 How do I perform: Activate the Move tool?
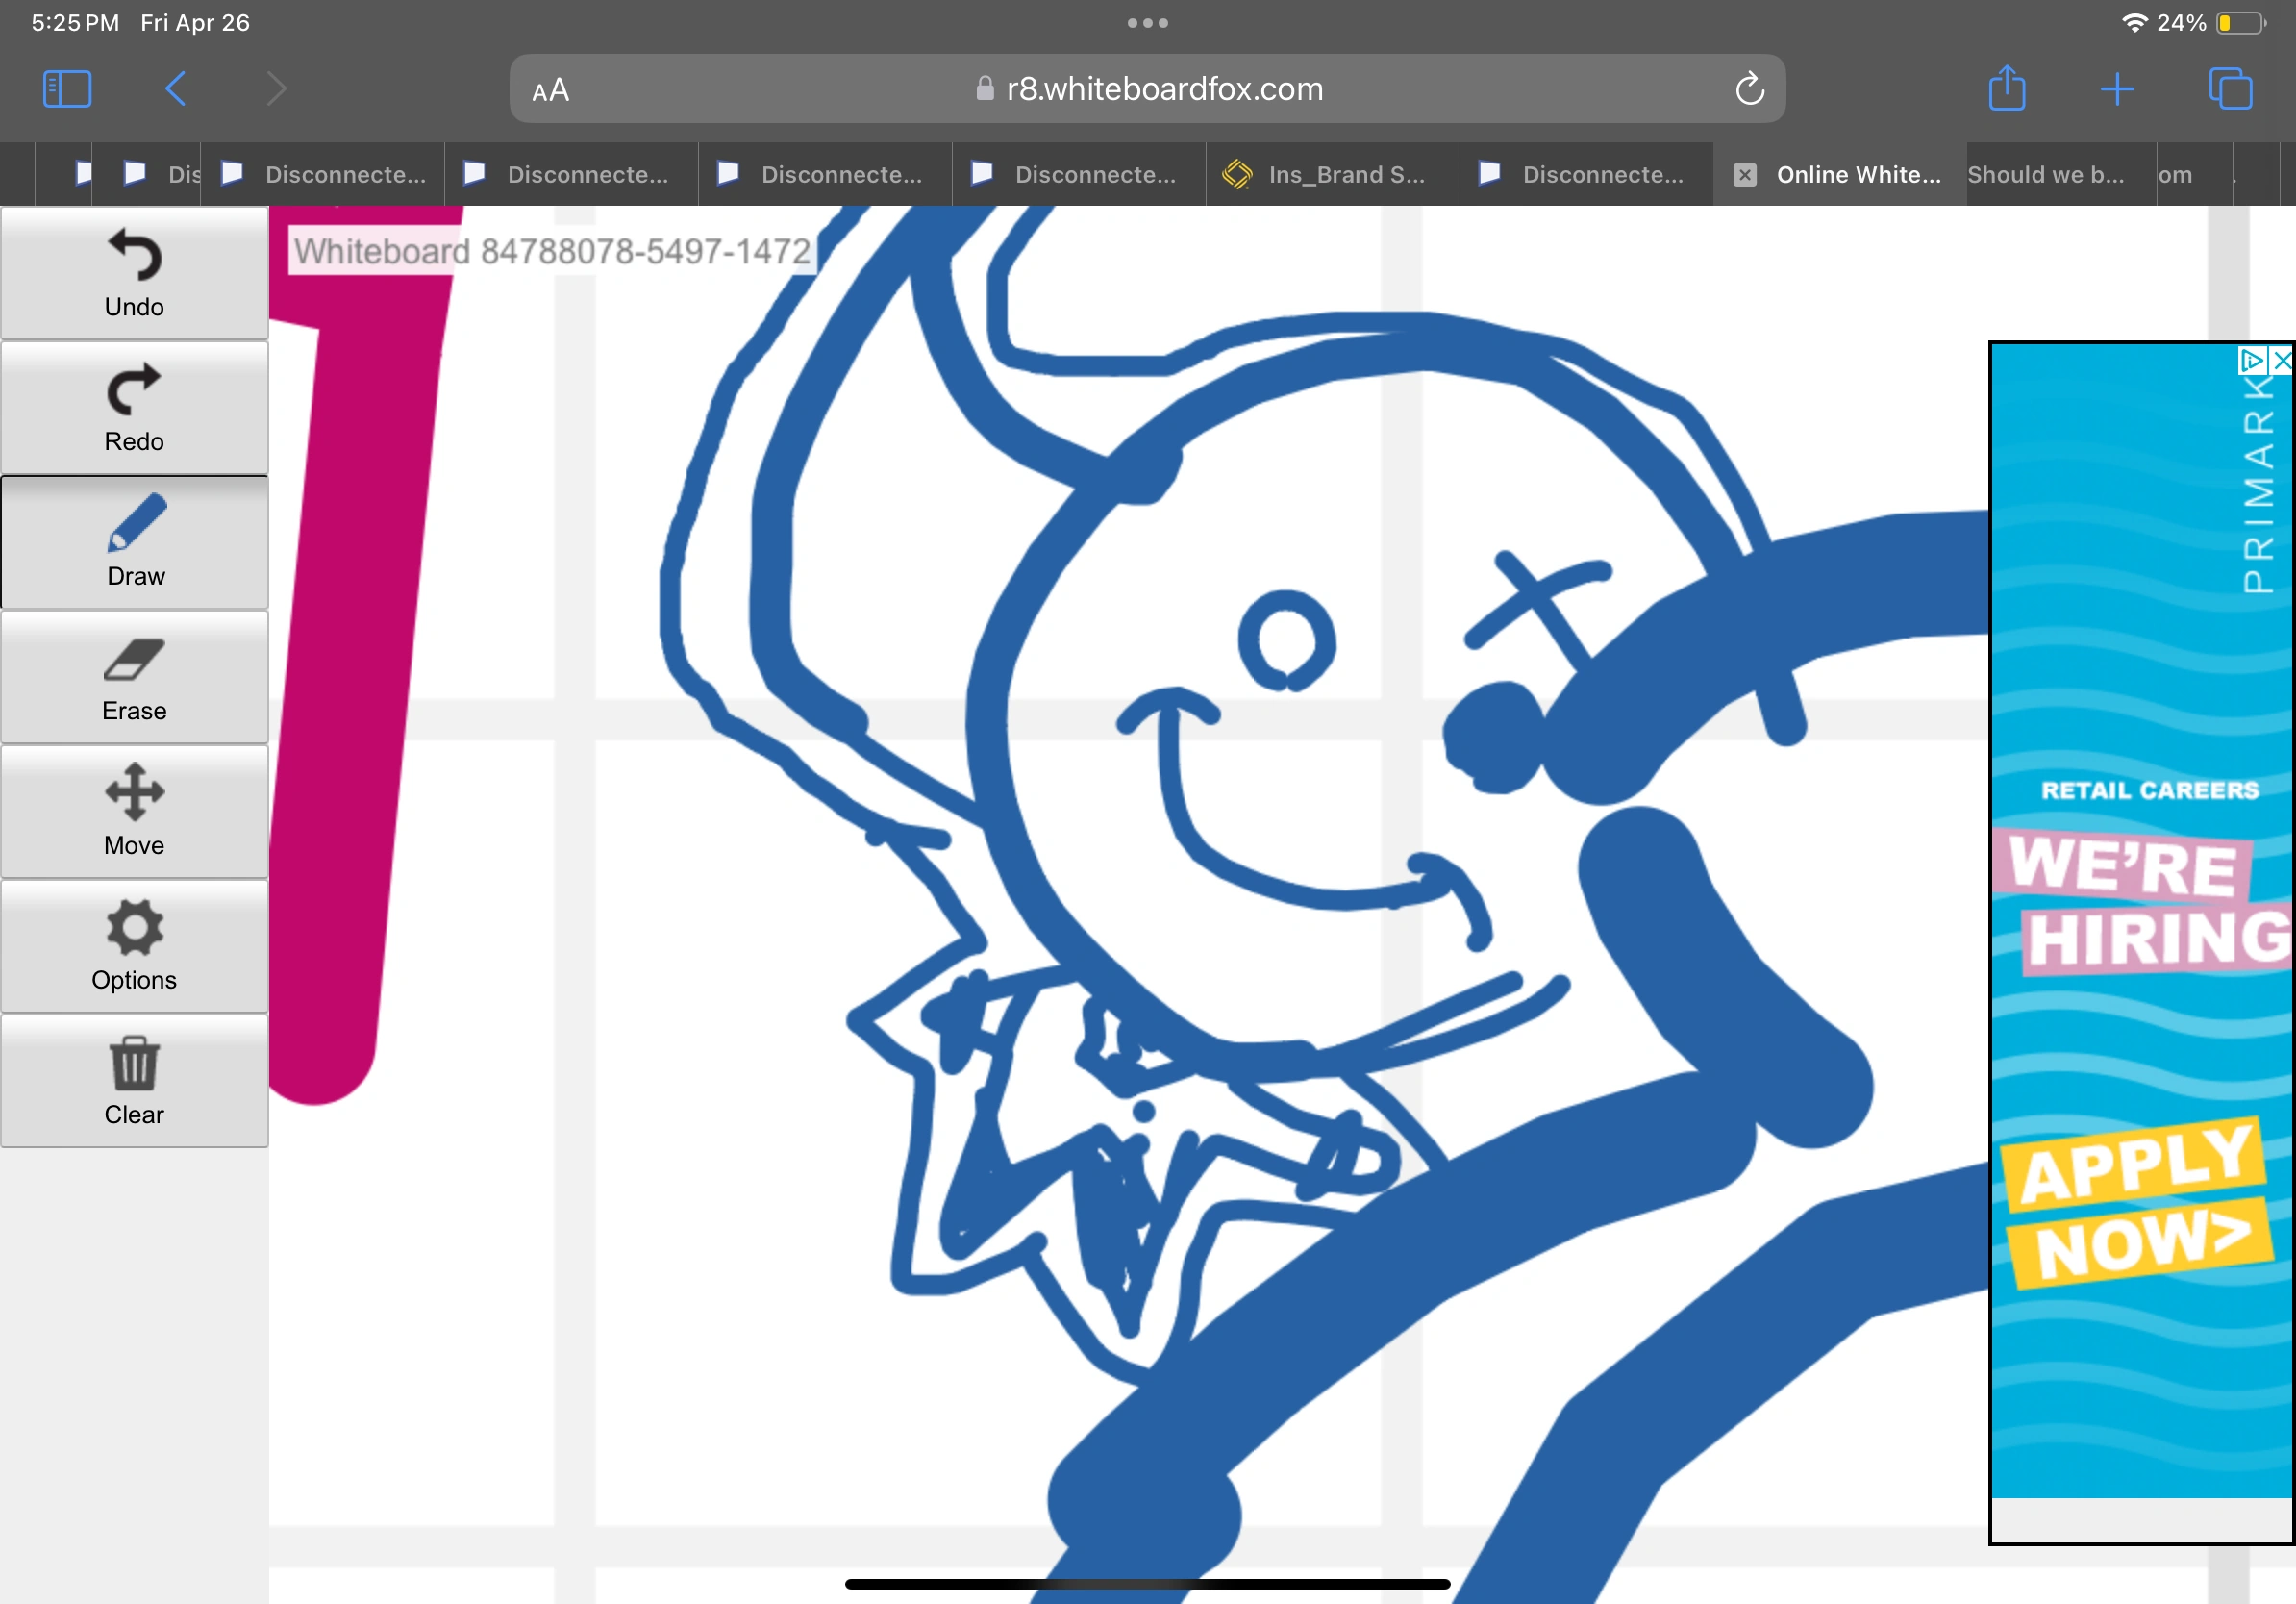(134, 811)
